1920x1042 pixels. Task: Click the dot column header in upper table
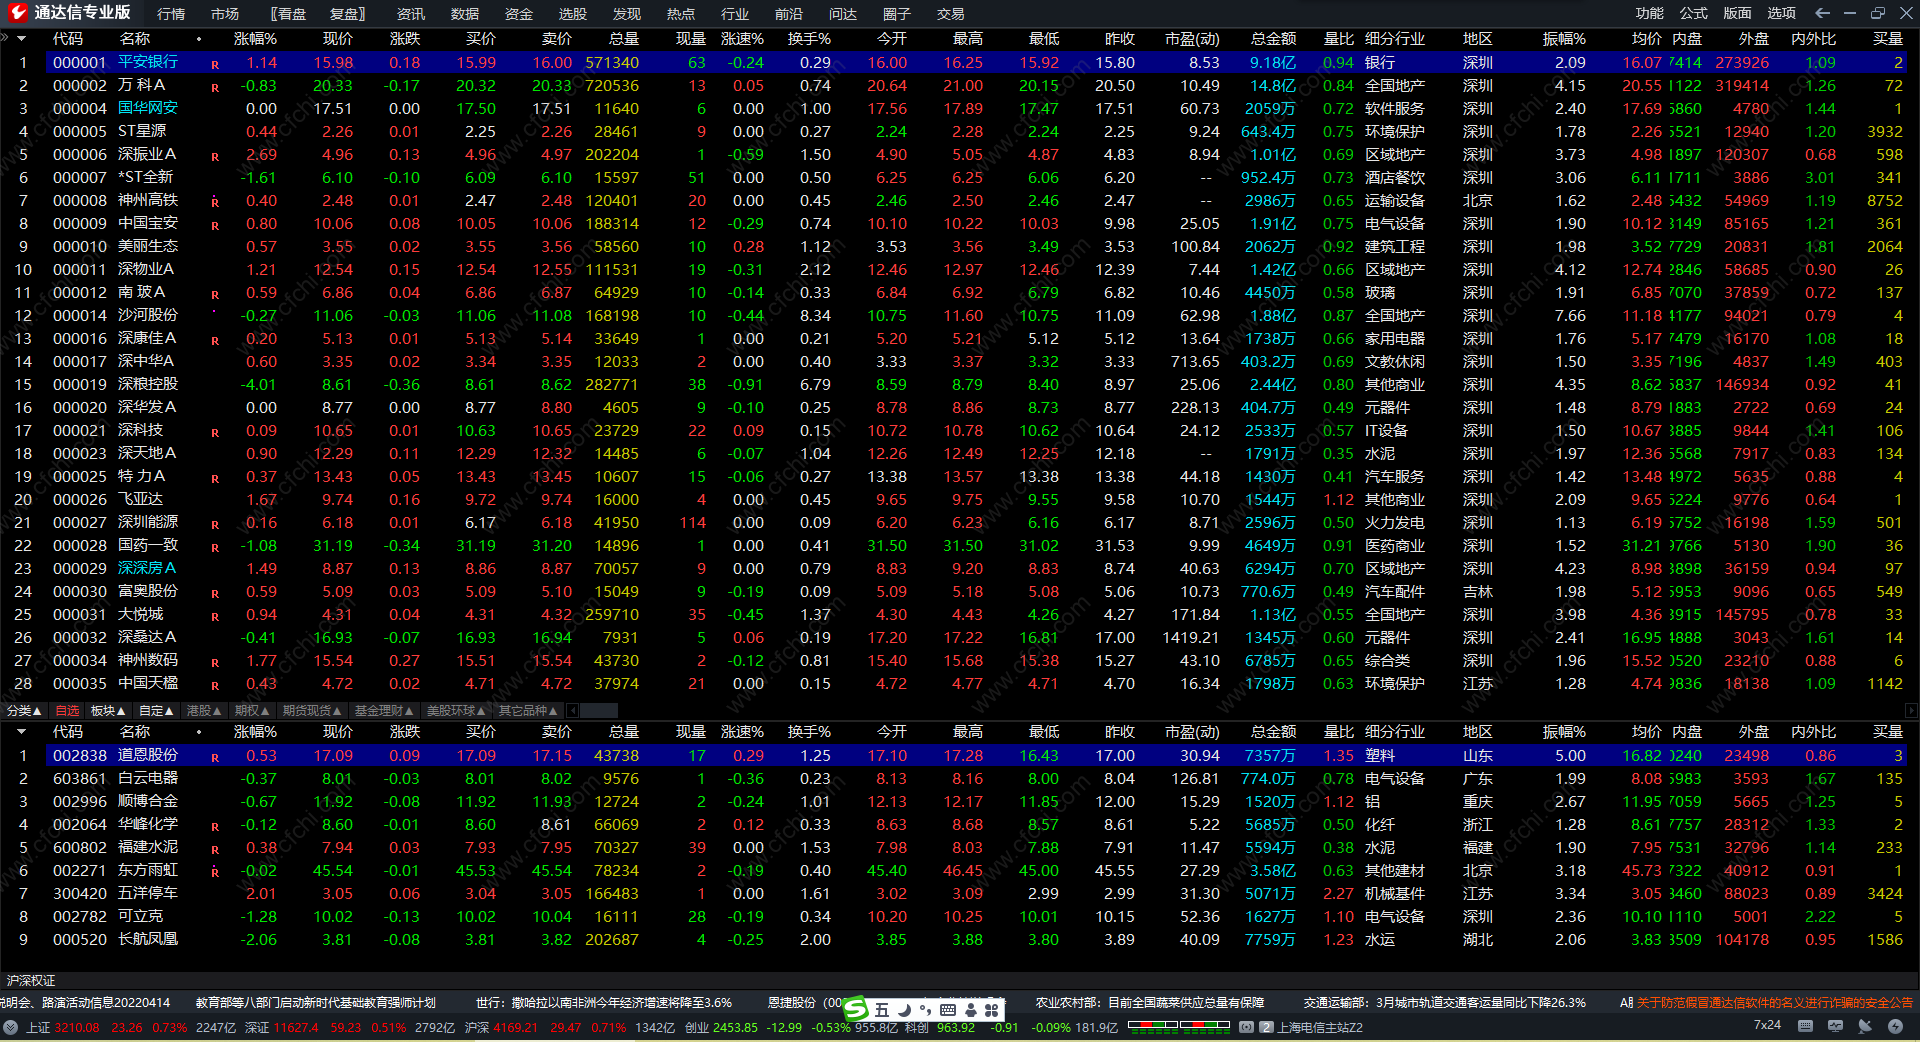[199, 39]
